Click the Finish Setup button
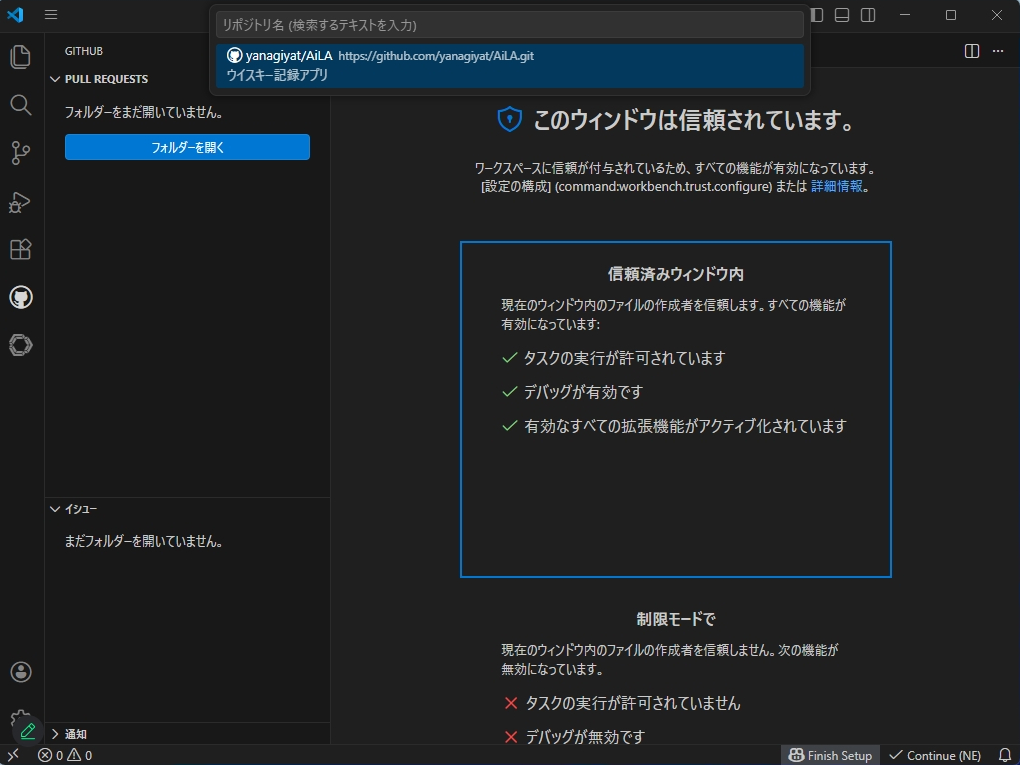This screenshot has width=1020, height=765. click(829, 755)
